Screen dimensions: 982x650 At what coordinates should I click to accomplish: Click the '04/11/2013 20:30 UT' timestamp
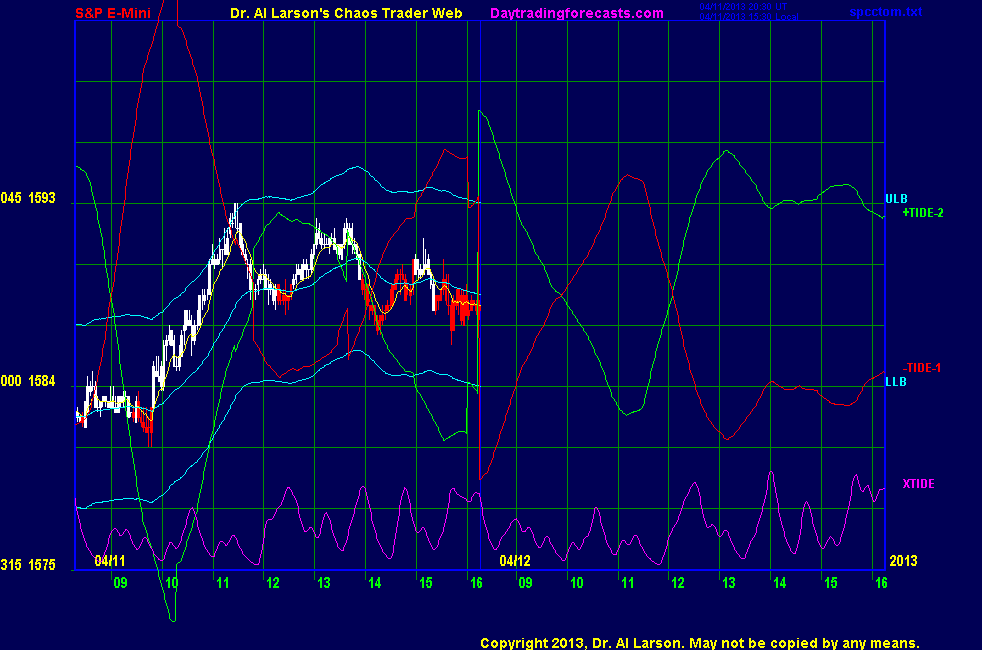pos(743,7)
